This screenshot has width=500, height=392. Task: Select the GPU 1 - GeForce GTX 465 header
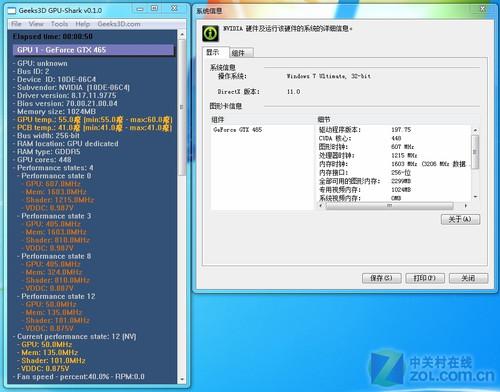click(93, 50)
